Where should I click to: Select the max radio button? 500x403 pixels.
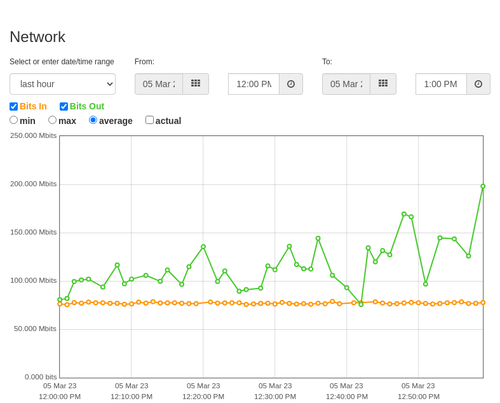(x=52, y=120)
